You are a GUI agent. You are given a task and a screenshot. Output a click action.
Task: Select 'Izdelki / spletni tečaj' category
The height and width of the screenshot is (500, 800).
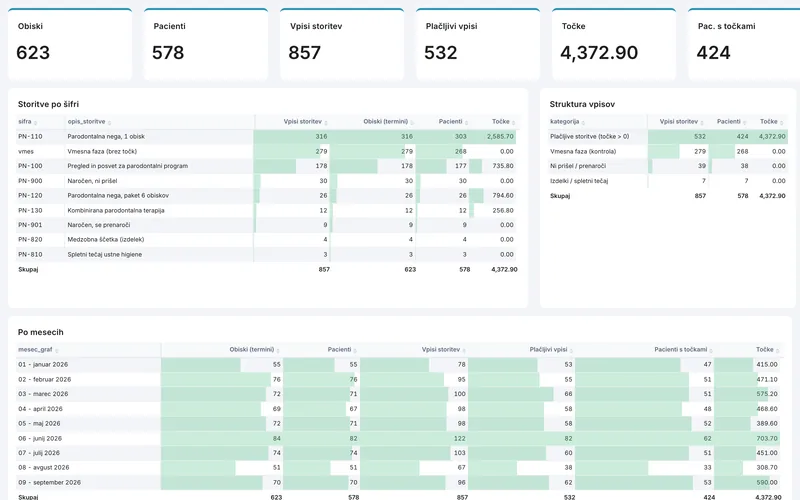[579, 181]
